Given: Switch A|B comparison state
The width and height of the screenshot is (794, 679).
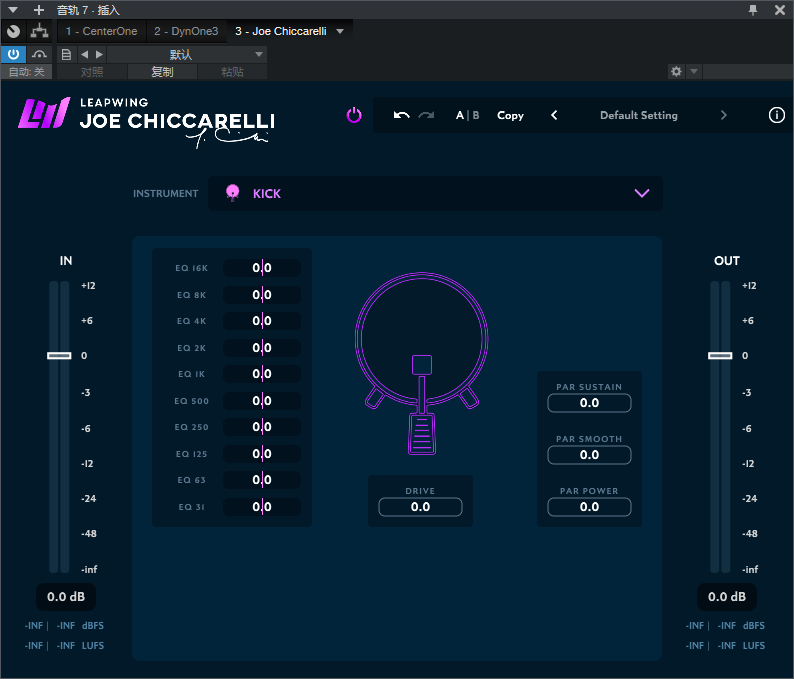Looking at the screenshot, I should click(x=467, y=115).
